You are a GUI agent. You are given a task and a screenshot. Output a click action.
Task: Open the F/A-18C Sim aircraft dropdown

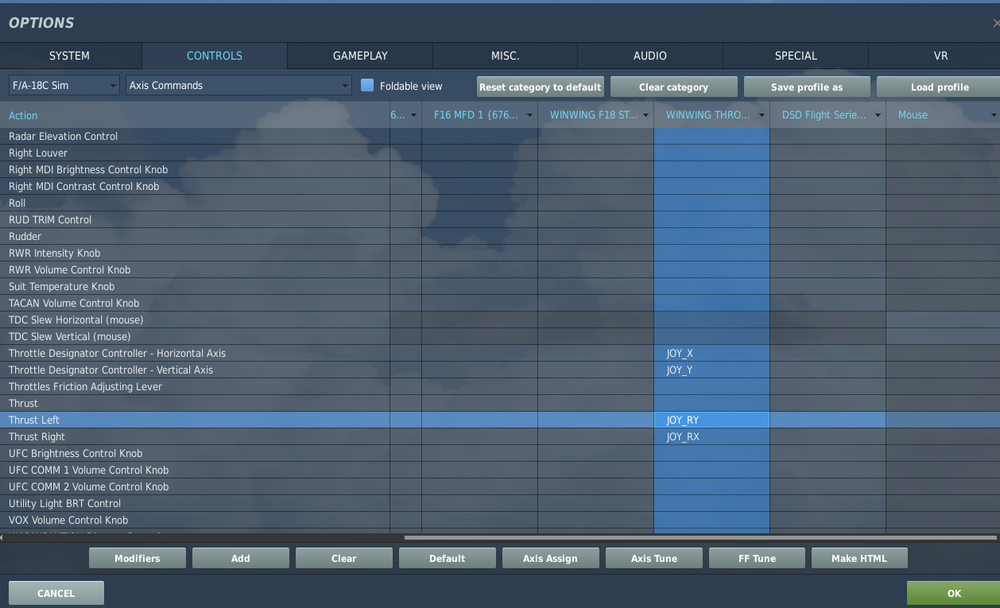click(64, 85)
